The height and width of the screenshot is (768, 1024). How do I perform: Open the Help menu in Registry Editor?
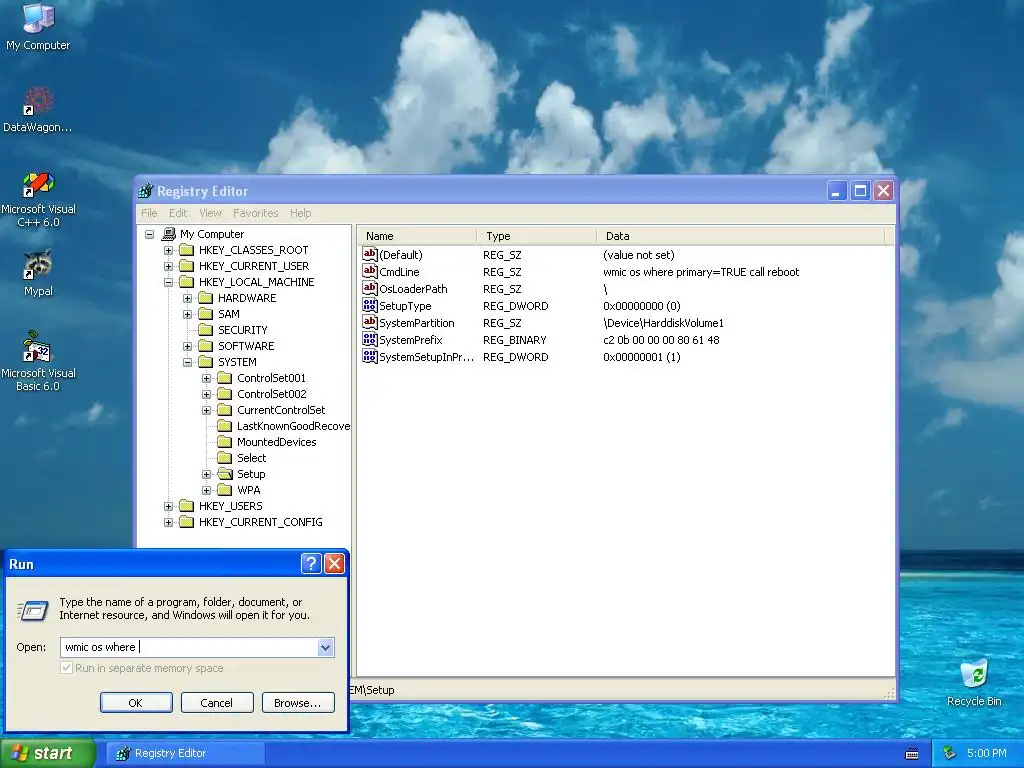coord(300,213)
